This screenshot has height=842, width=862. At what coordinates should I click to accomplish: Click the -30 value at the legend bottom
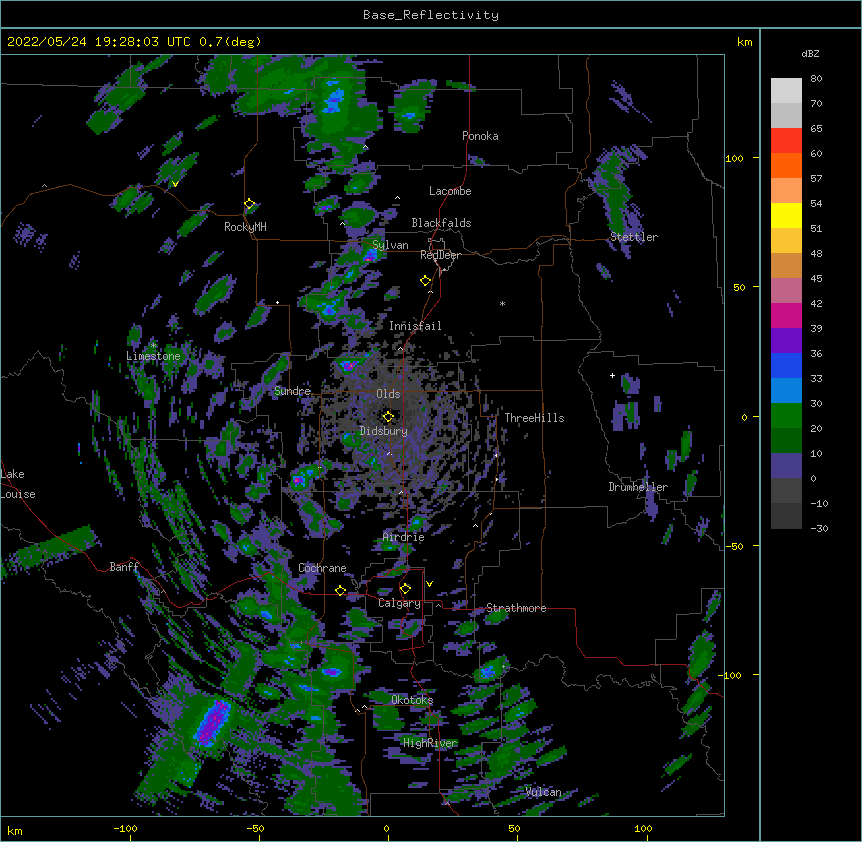tap(819, 529)
